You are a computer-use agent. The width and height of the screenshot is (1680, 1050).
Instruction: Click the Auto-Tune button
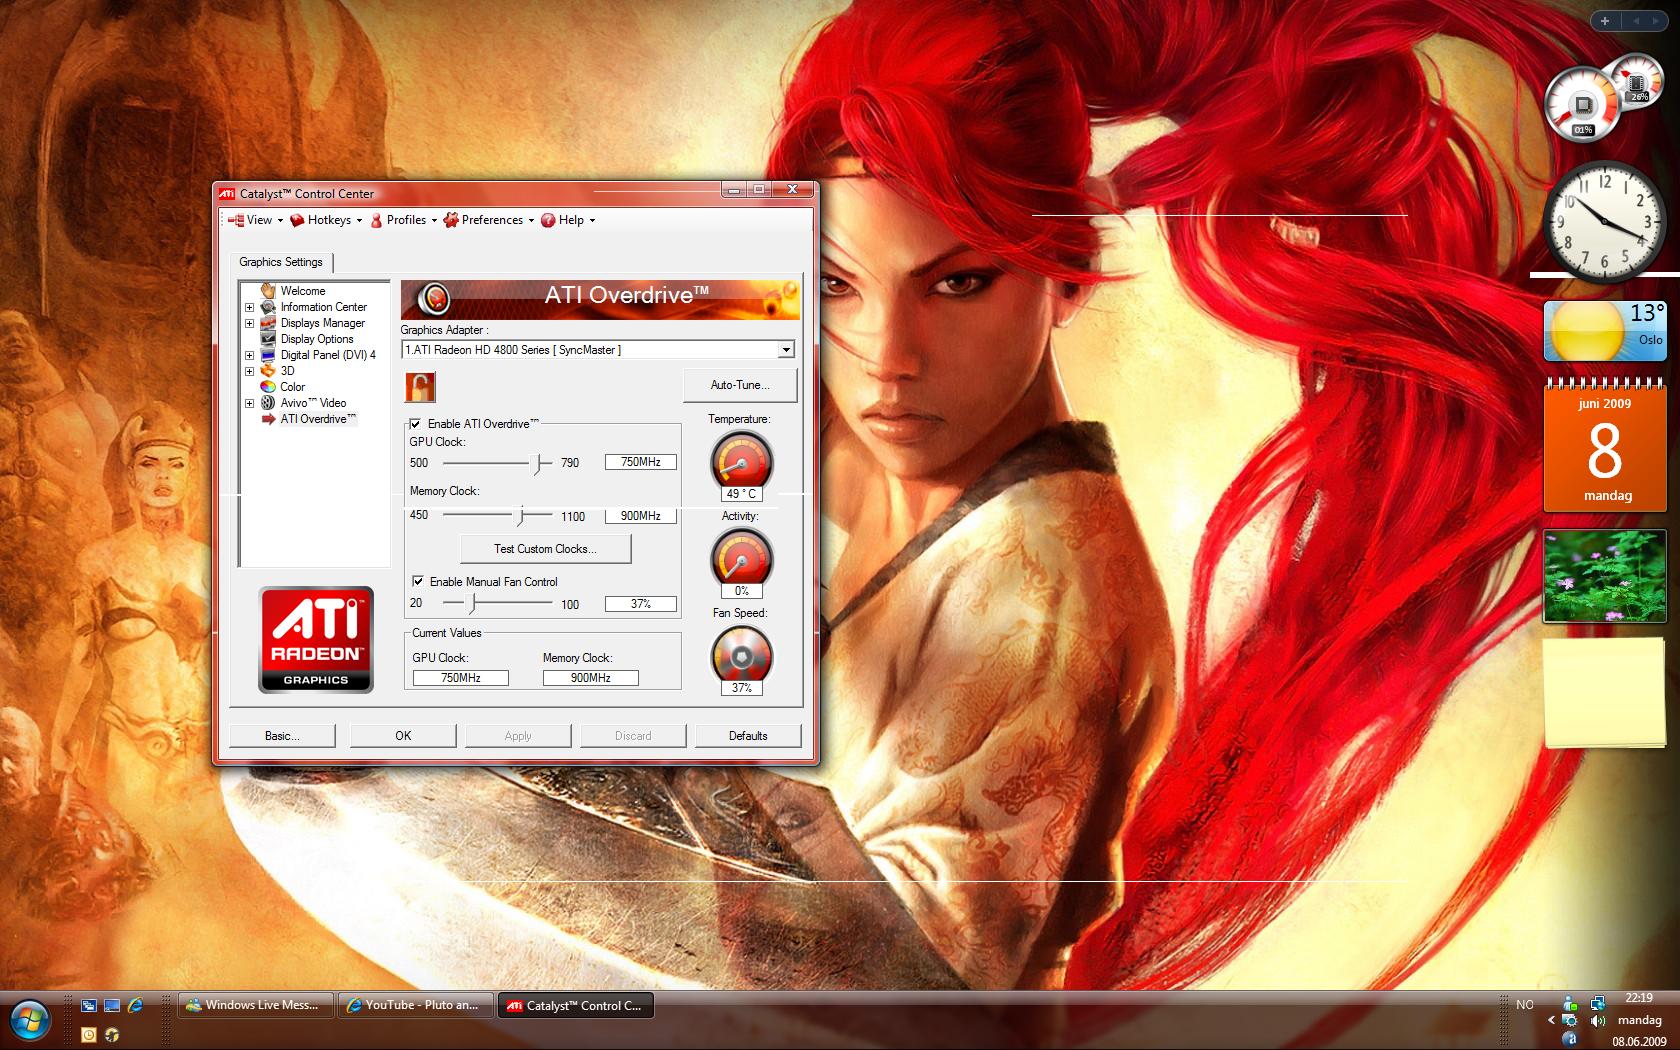pos(740,385)
